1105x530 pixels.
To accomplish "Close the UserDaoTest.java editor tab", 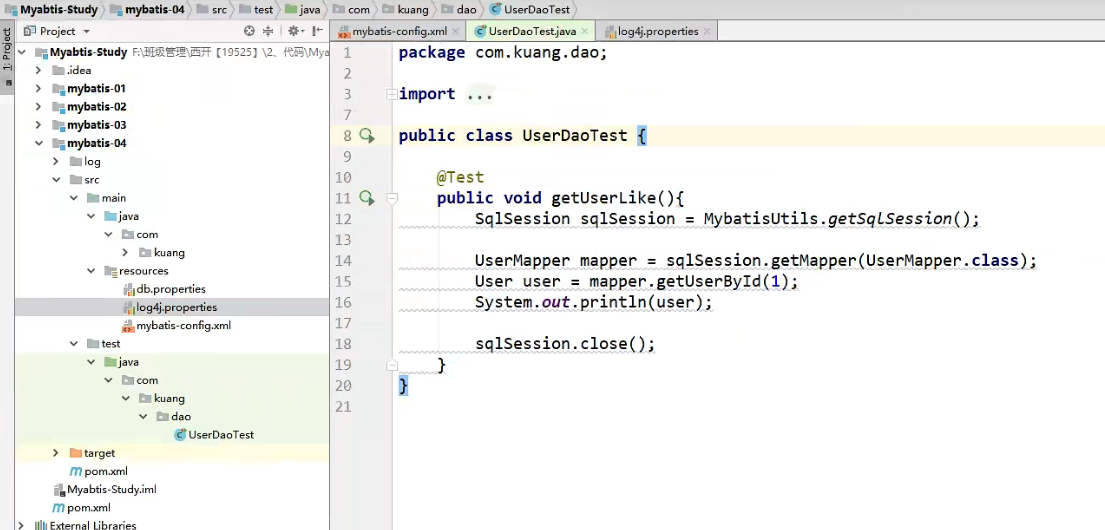I will point(584,31).
